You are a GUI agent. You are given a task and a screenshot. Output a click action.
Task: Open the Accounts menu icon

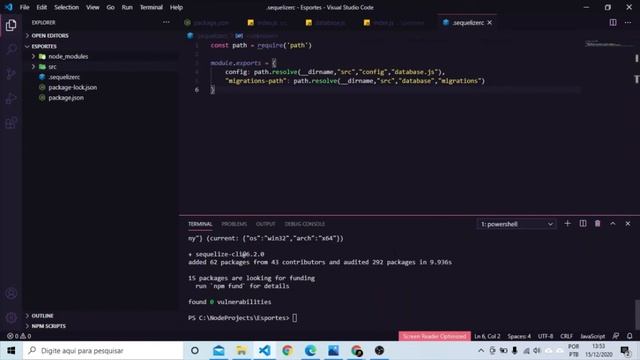click(x=11, y=293)
